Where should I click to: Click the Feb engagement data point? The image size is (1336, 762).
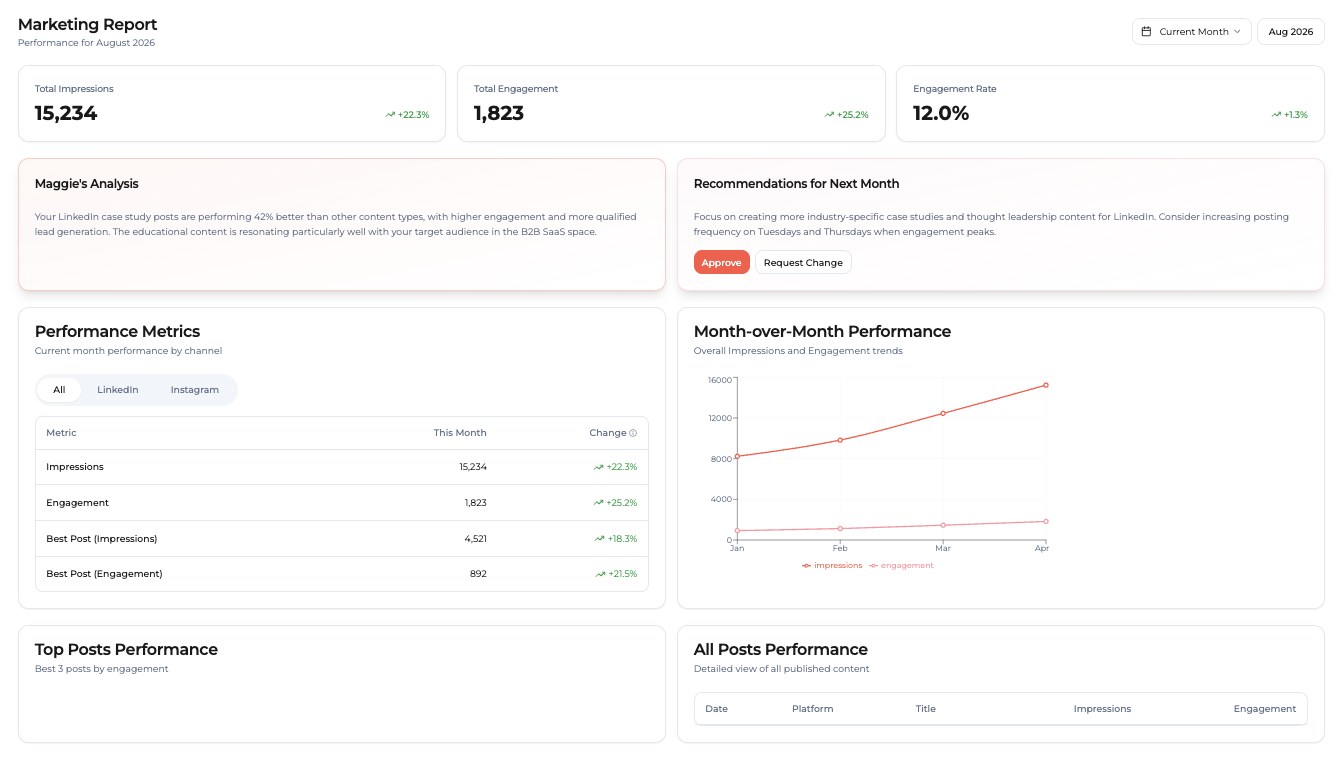[x=840, y=529]
